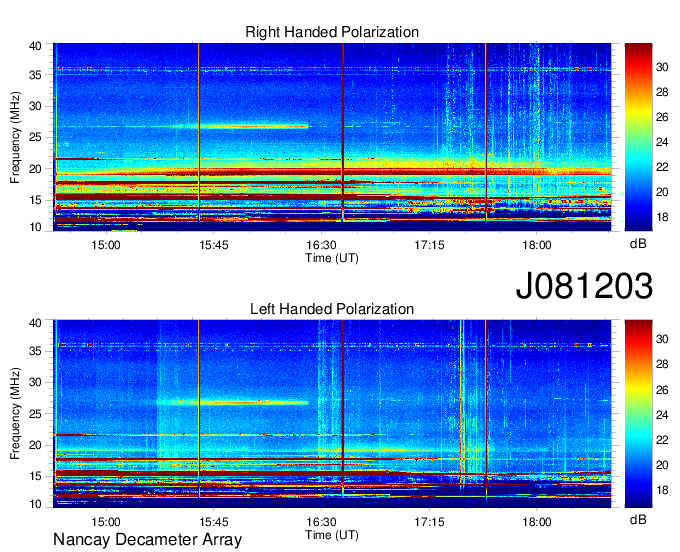The width and height of the screenshot is (680, 552).
Task: Click the upper colorbar's 26 dB tick
Action: (662, 117)
